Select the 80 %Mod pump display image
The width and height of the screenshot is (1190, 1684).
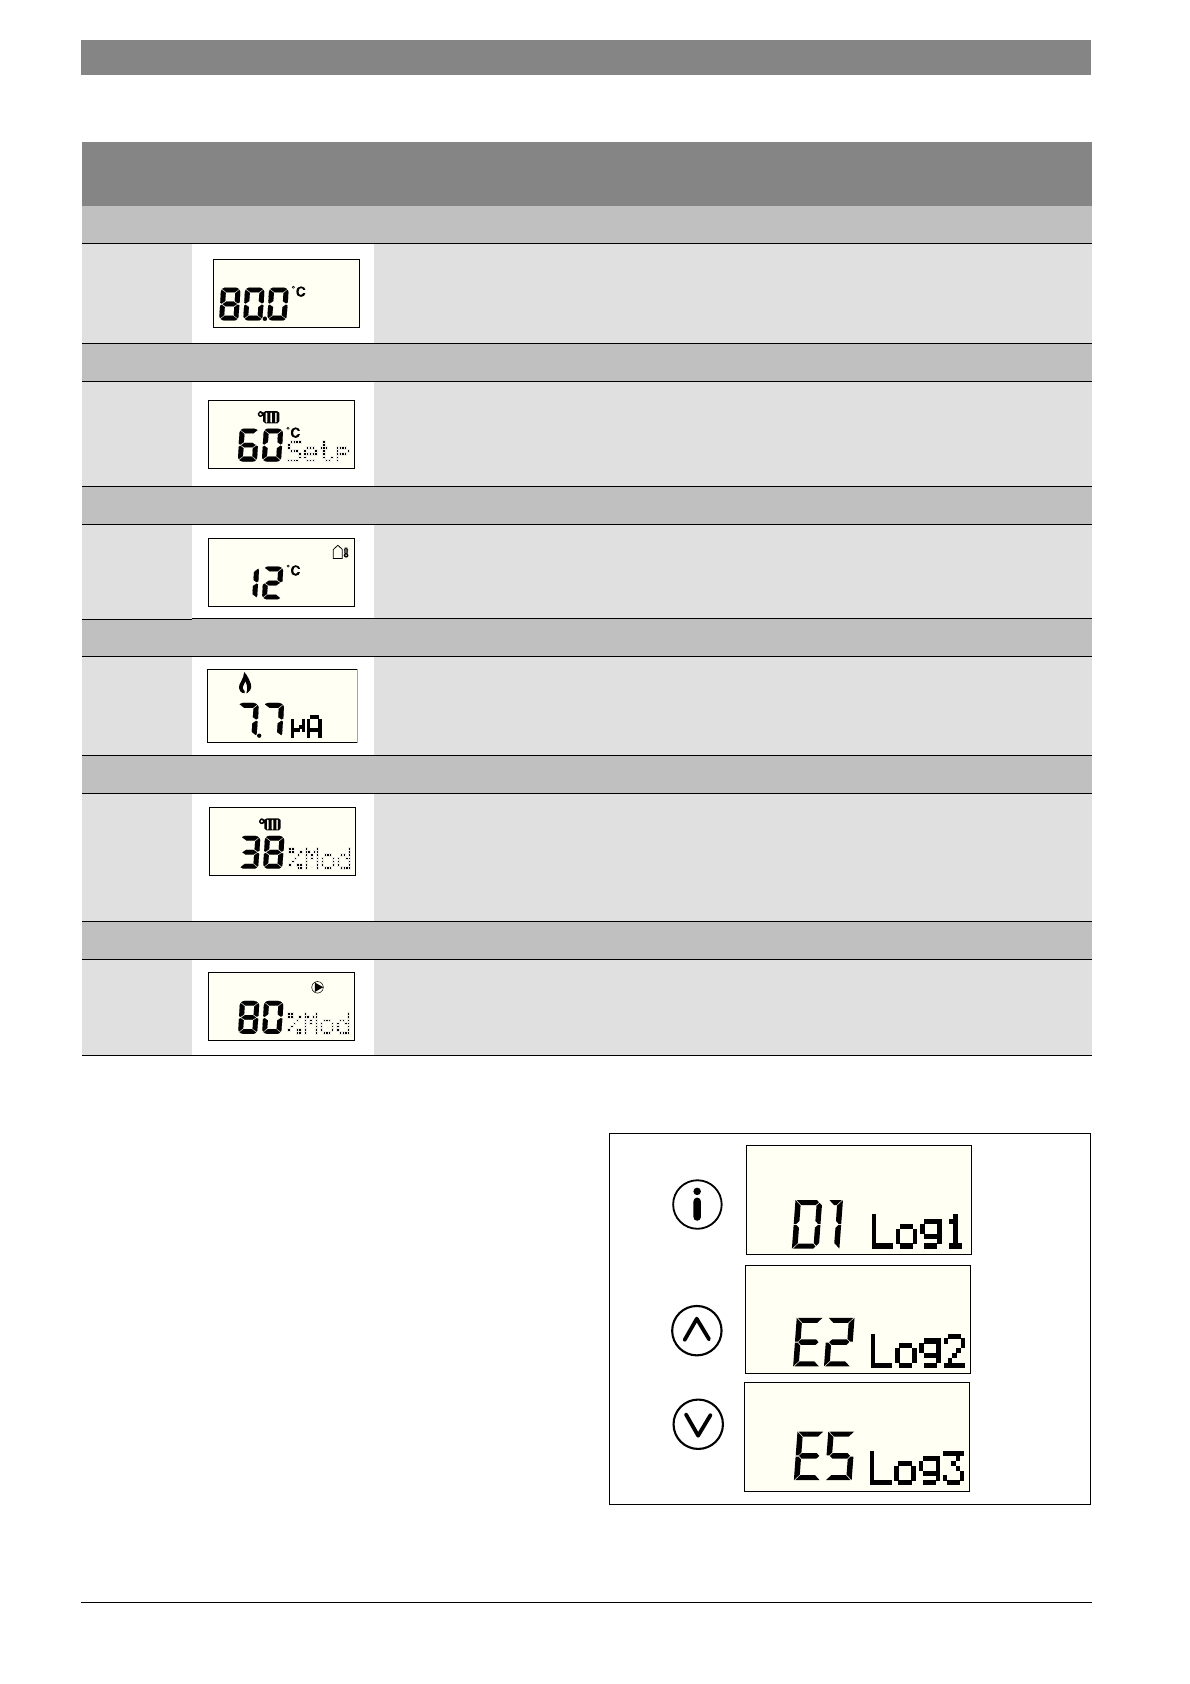(281, 1006)
